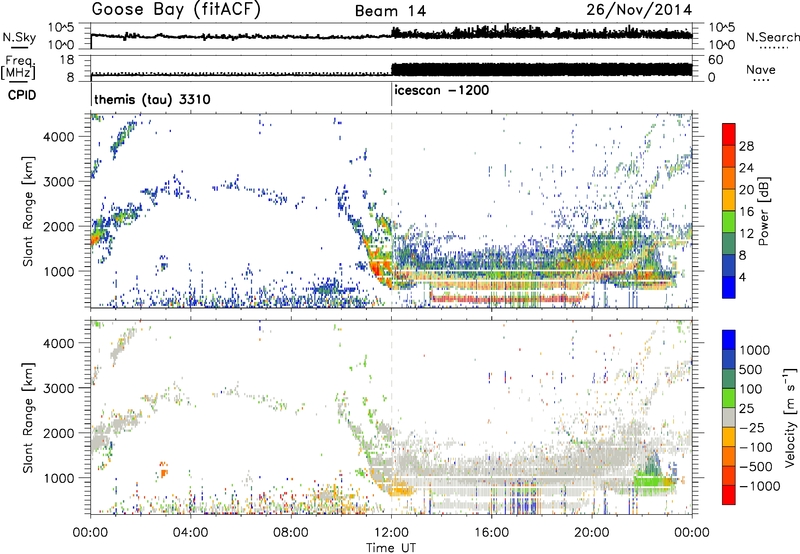
Task: Click the '04:00' time axis tick label
Action: click(x=190, y=533)
